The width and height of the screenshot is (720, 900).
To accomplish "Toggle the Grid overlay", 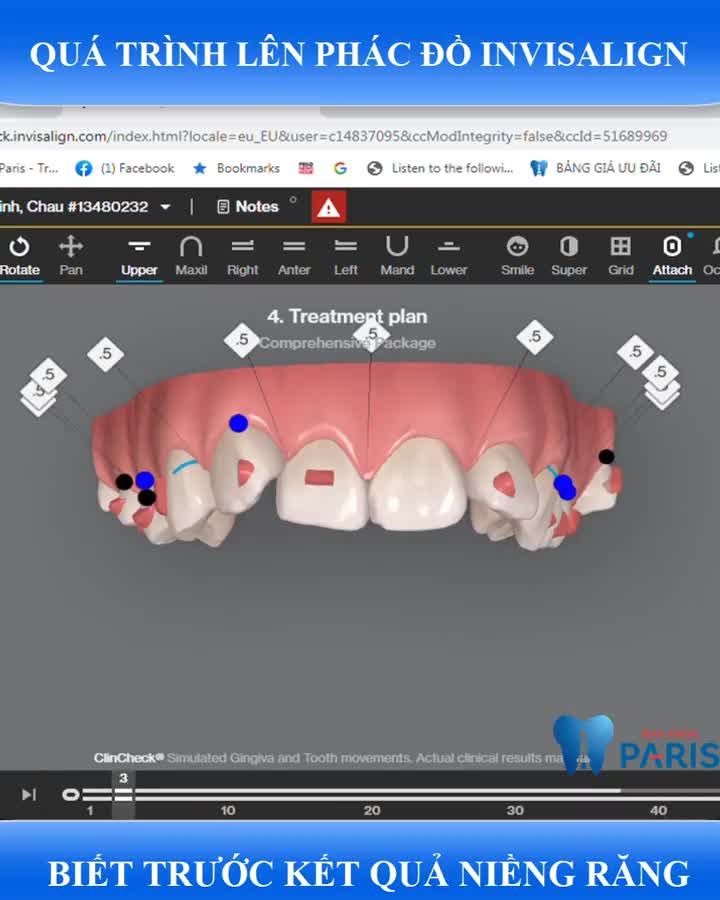I will [x=621, y=256].
